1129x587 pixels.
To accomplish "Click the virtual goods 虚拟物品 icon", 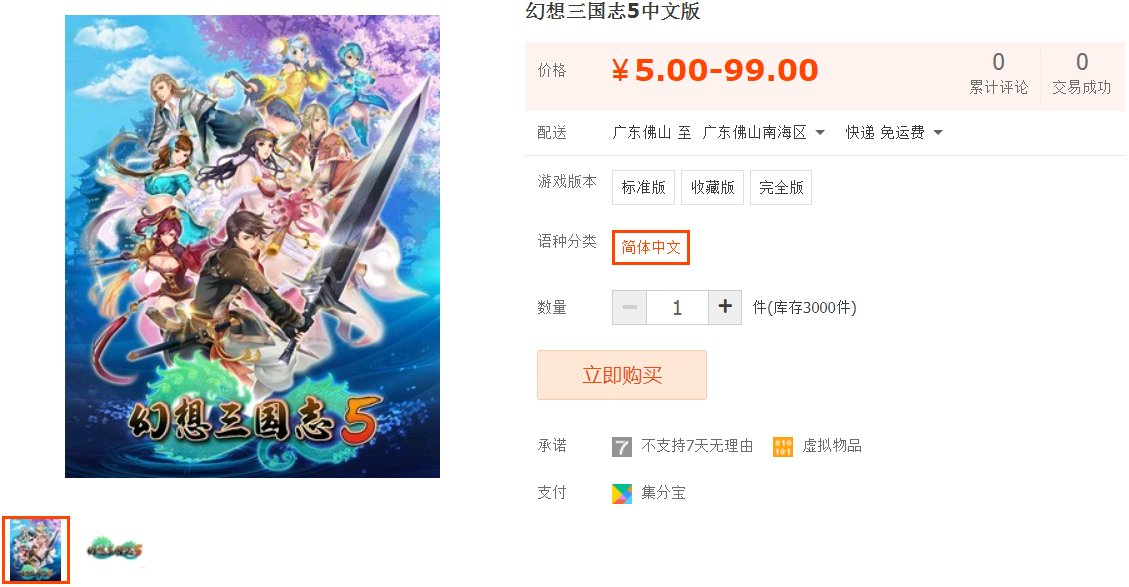I will (783, 447).
